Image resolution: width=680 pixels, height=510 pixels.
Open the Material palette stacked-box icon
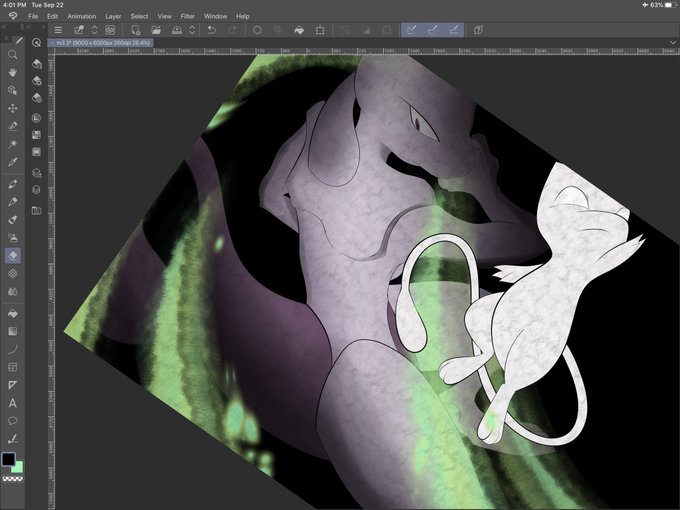click(36, 173)
